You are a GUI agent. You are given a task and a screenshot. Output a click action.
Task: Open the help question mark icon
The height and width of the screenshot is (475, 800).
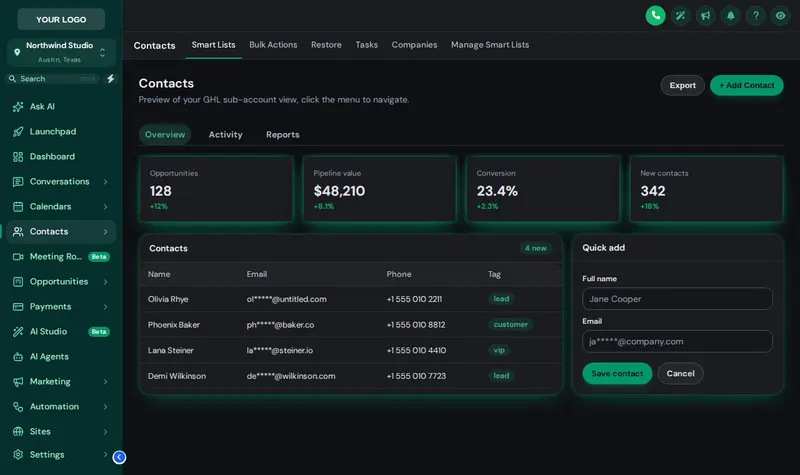(x=755, y=15)
